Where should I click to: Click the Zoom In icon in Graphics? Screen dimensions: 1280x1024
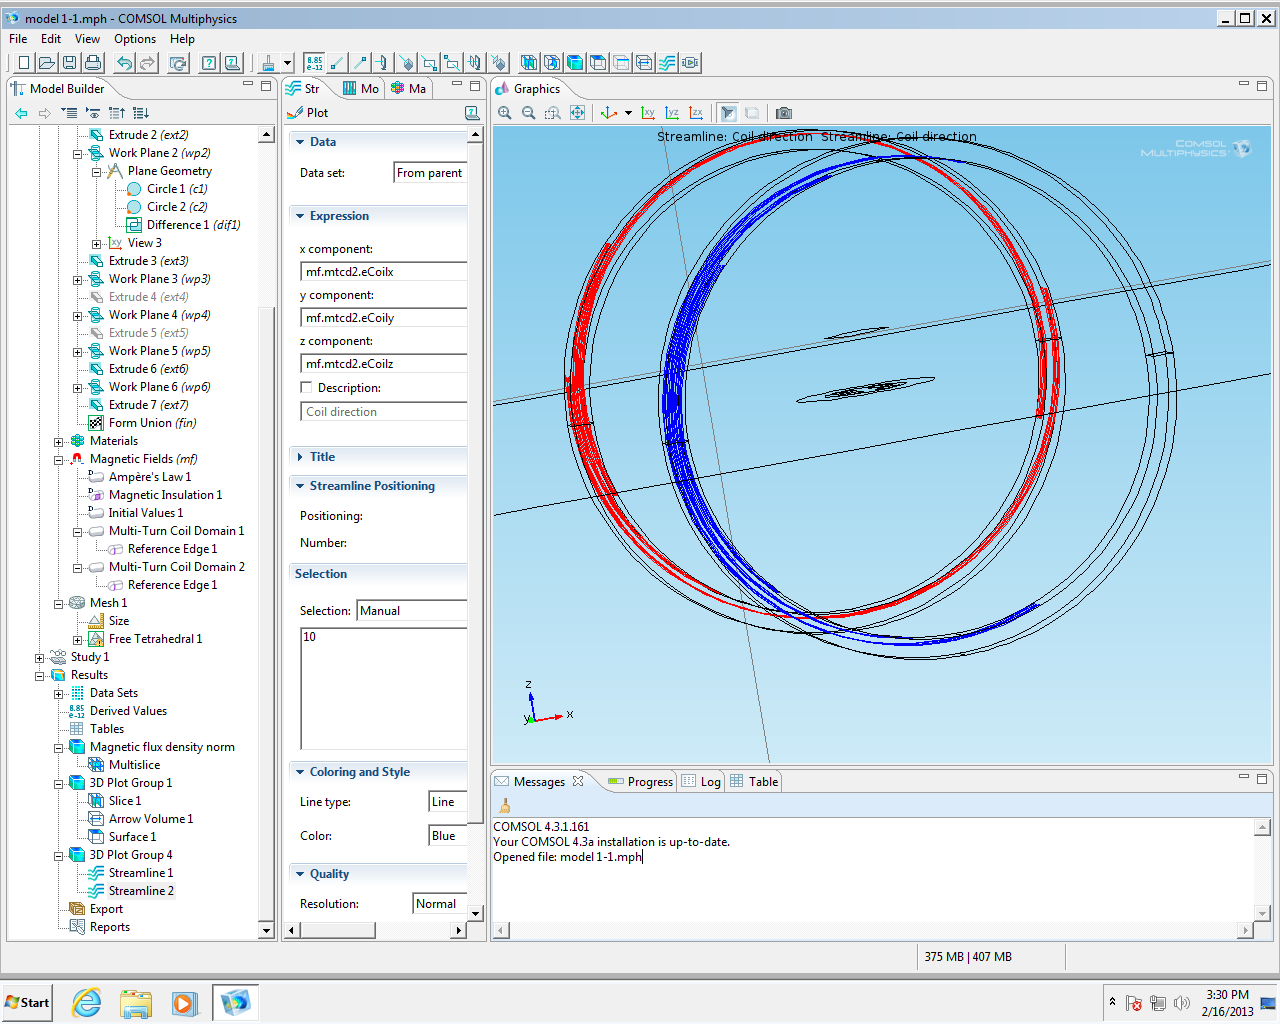tap(505, 113)
